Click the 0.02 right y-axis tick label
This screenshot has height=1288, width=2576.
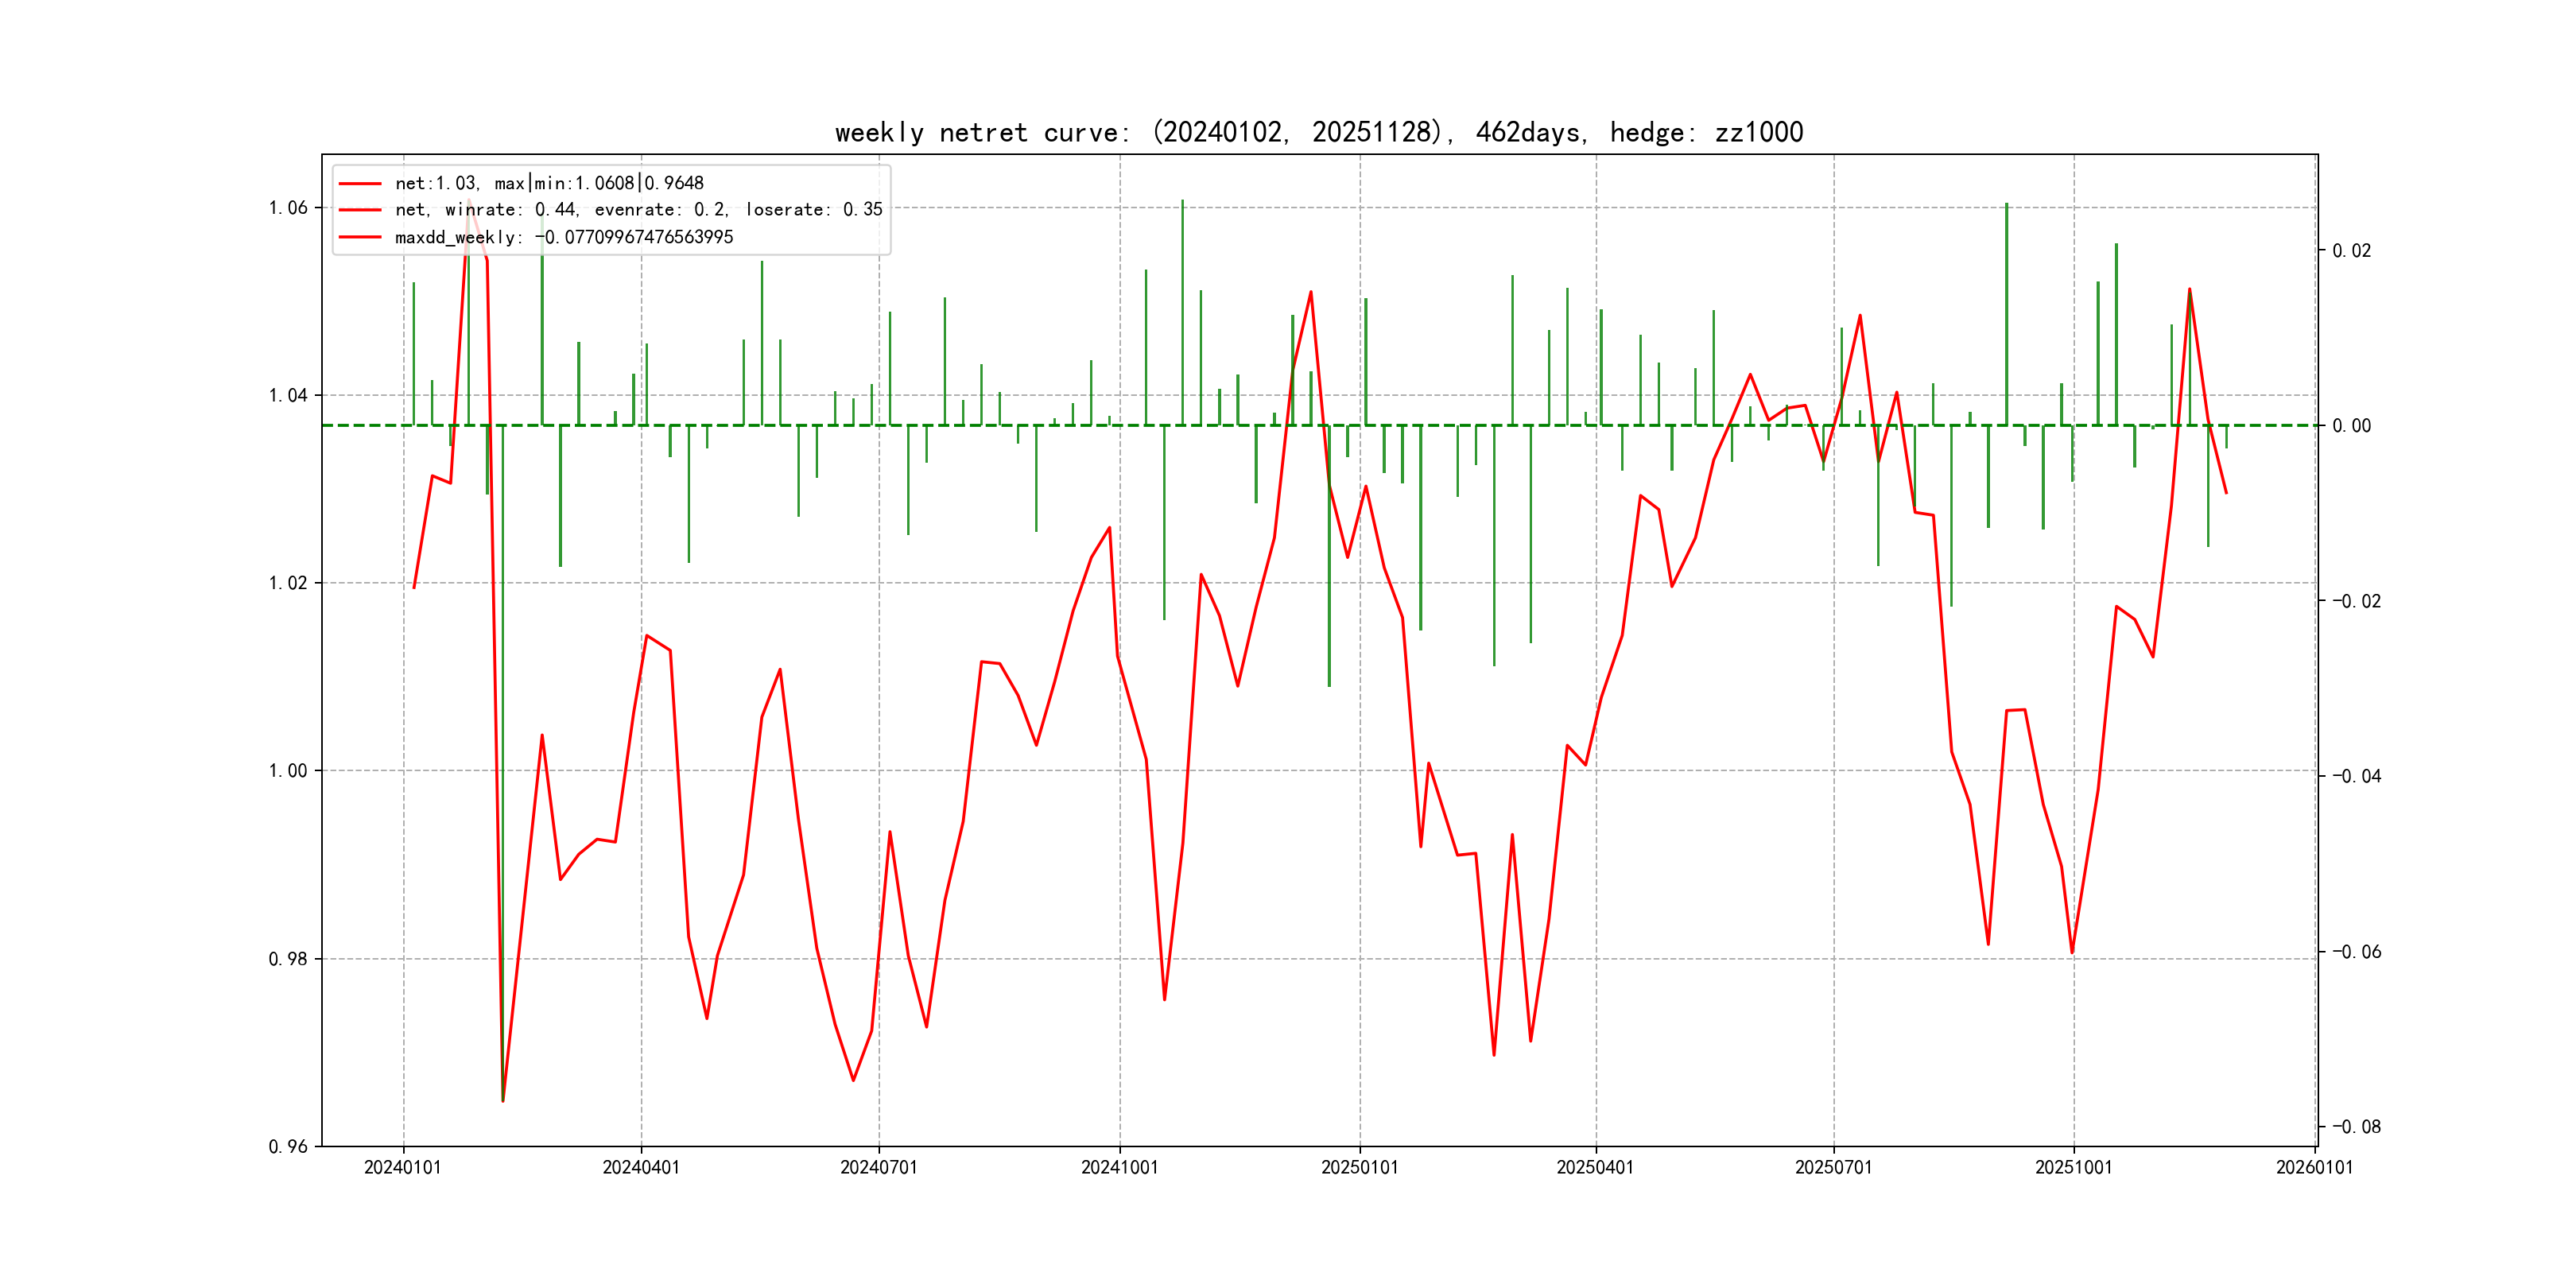pyautogui.click(x=2351, y=251)
